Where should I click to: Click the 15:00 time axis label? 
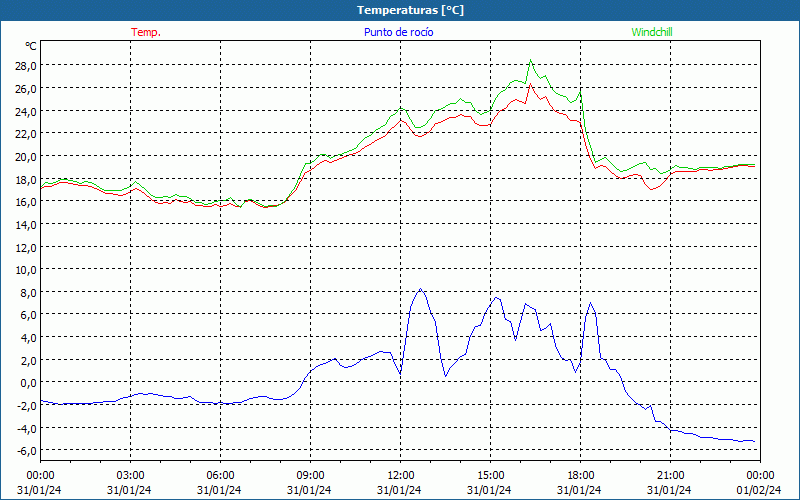[x=490, y=475]
